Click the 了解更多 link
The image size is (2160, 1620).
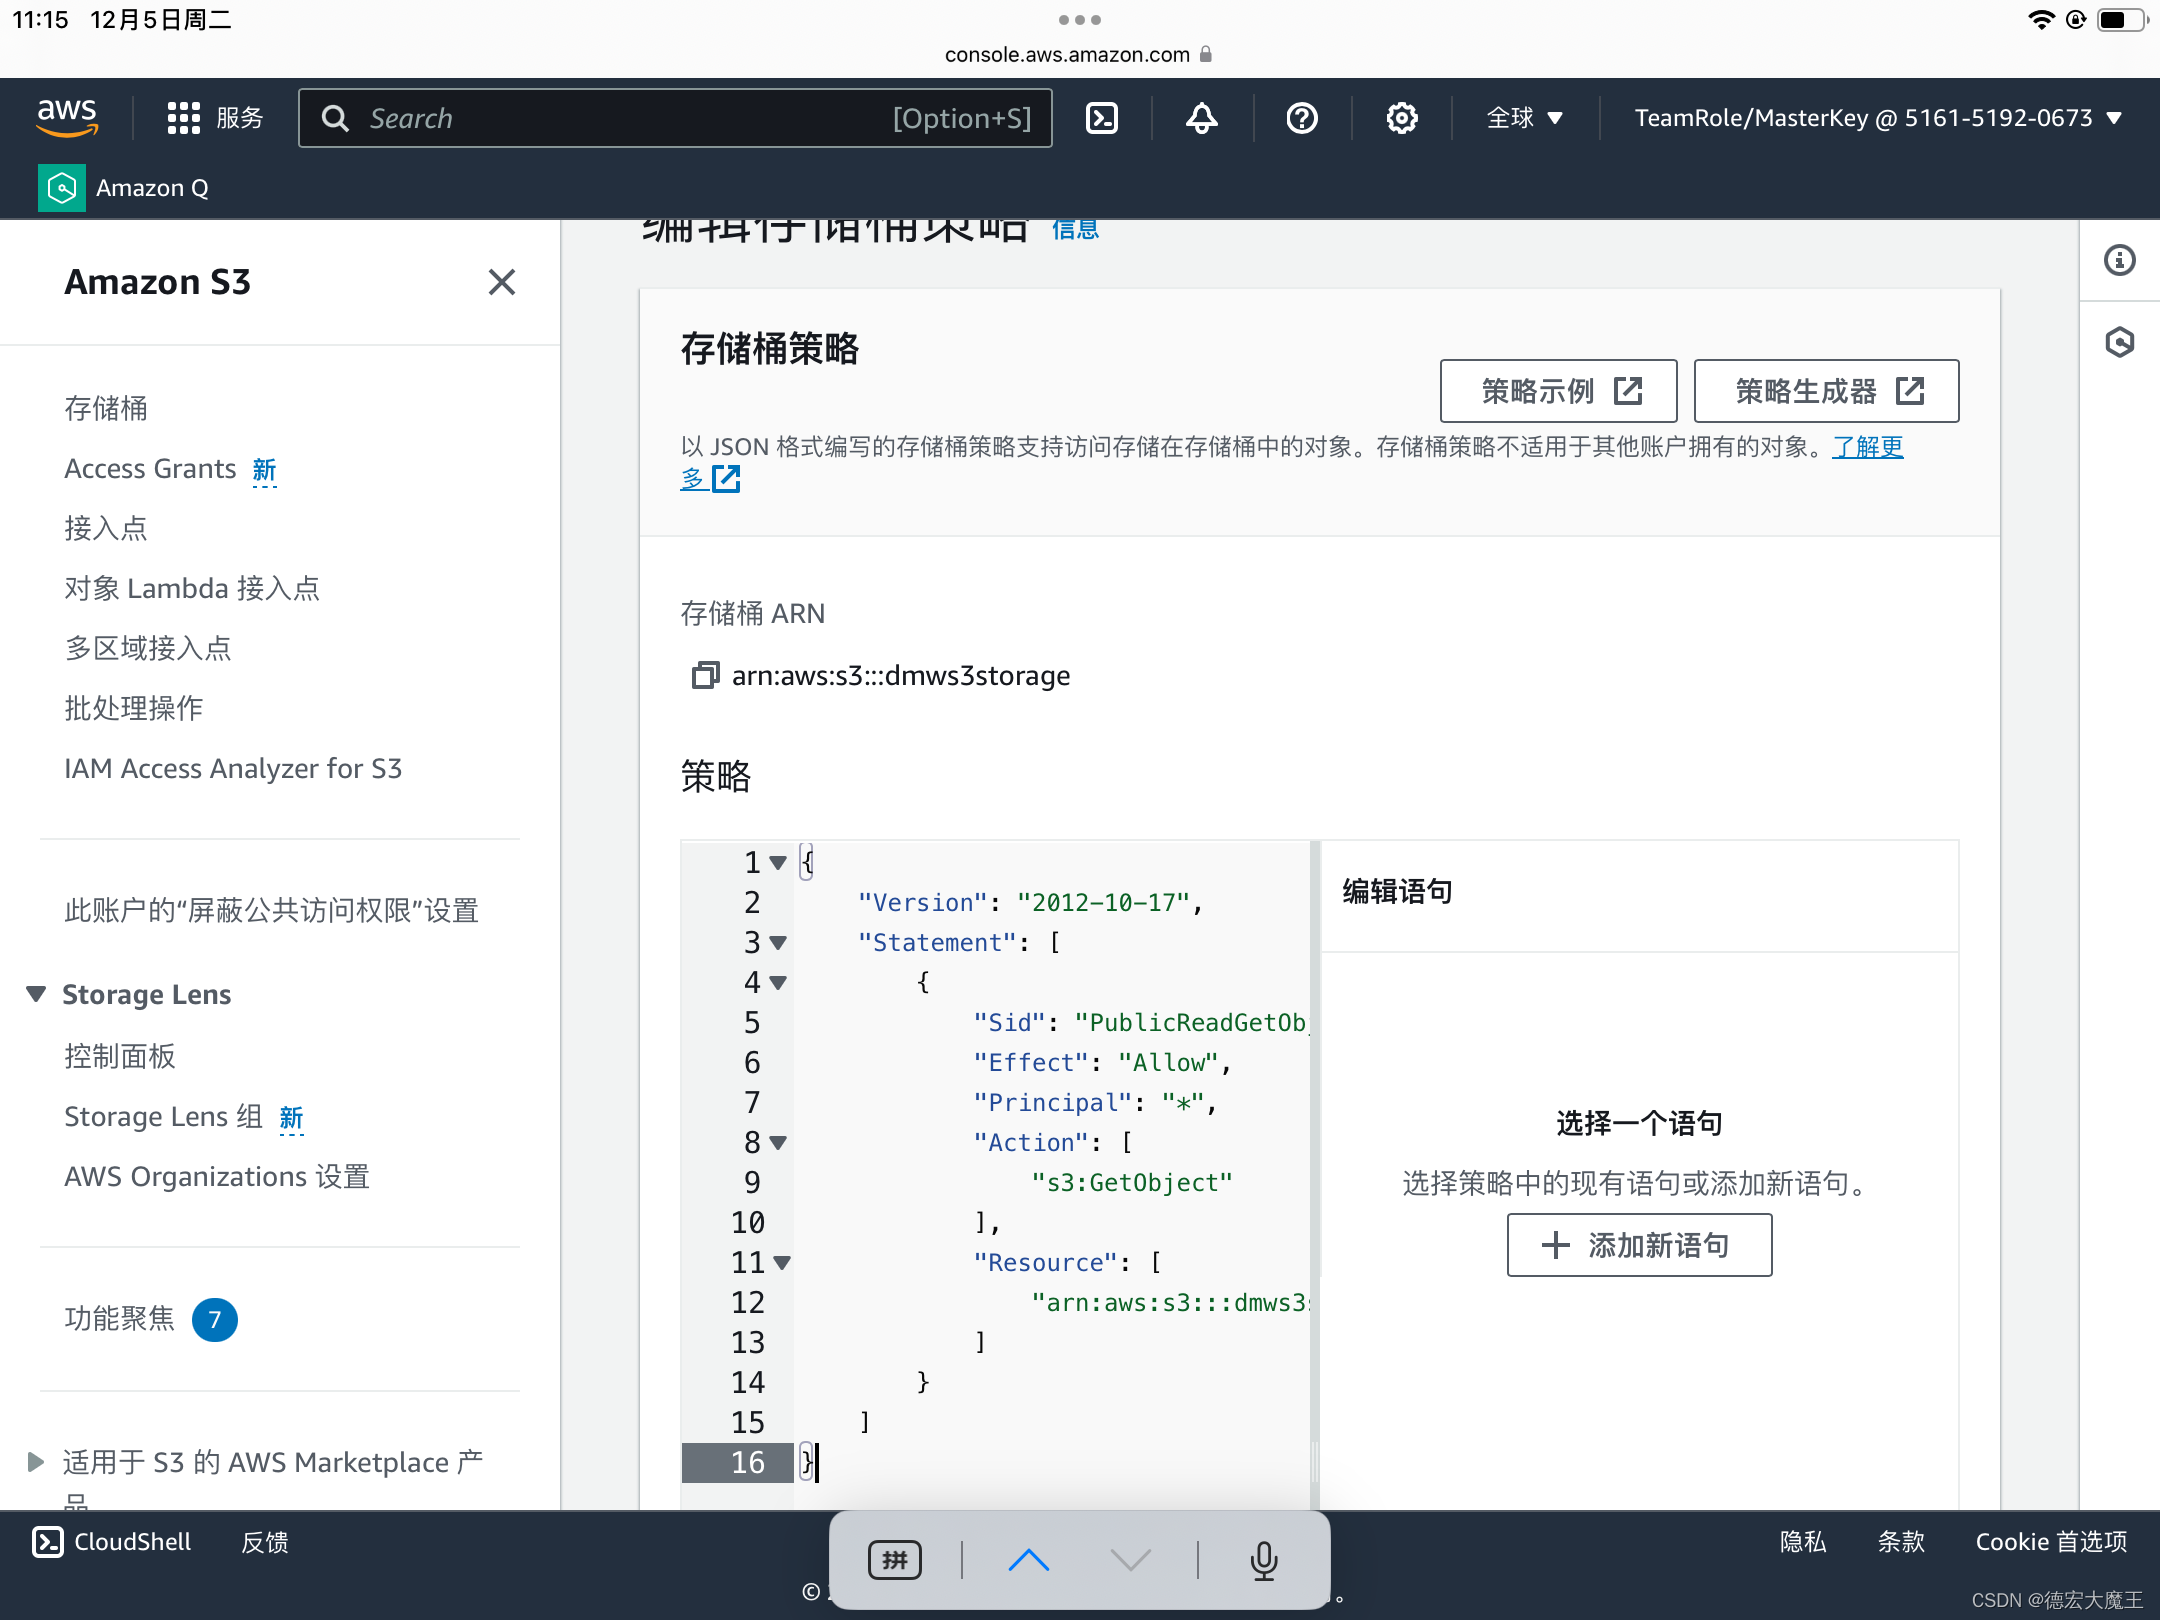[x=1868, y=447]
